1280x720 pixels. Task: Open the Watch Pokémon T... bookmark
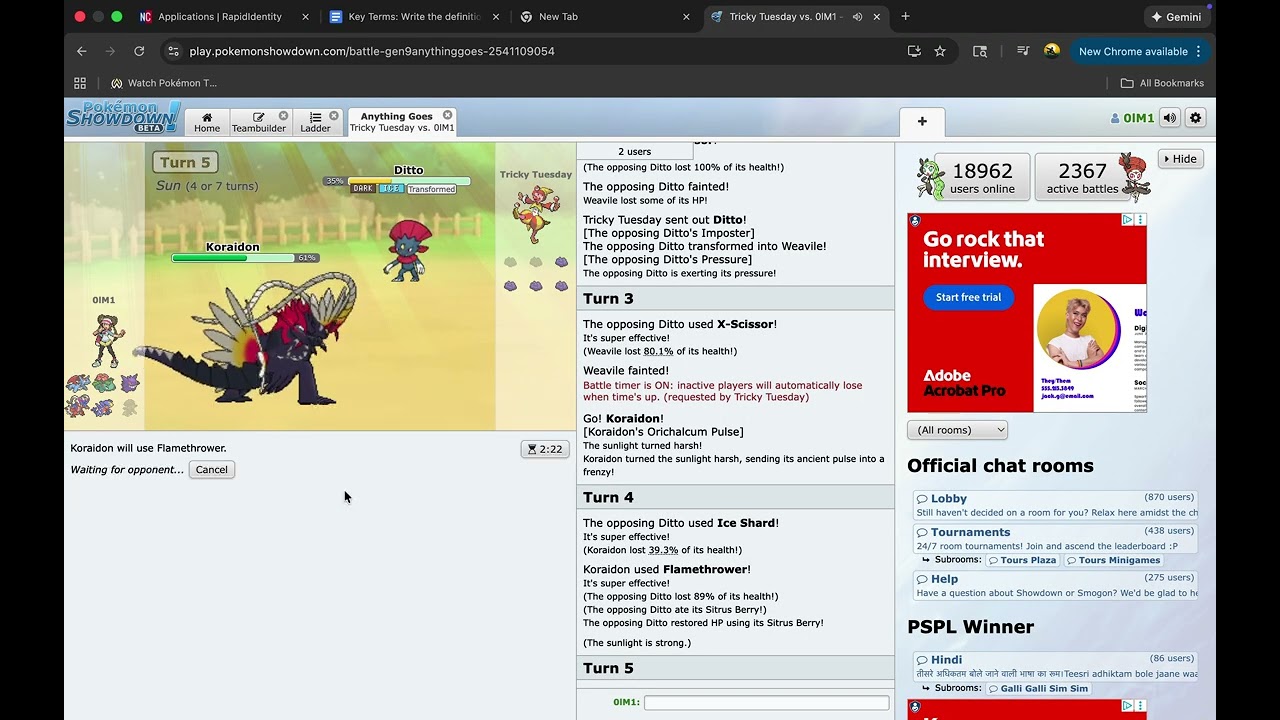tap(164, 83)
